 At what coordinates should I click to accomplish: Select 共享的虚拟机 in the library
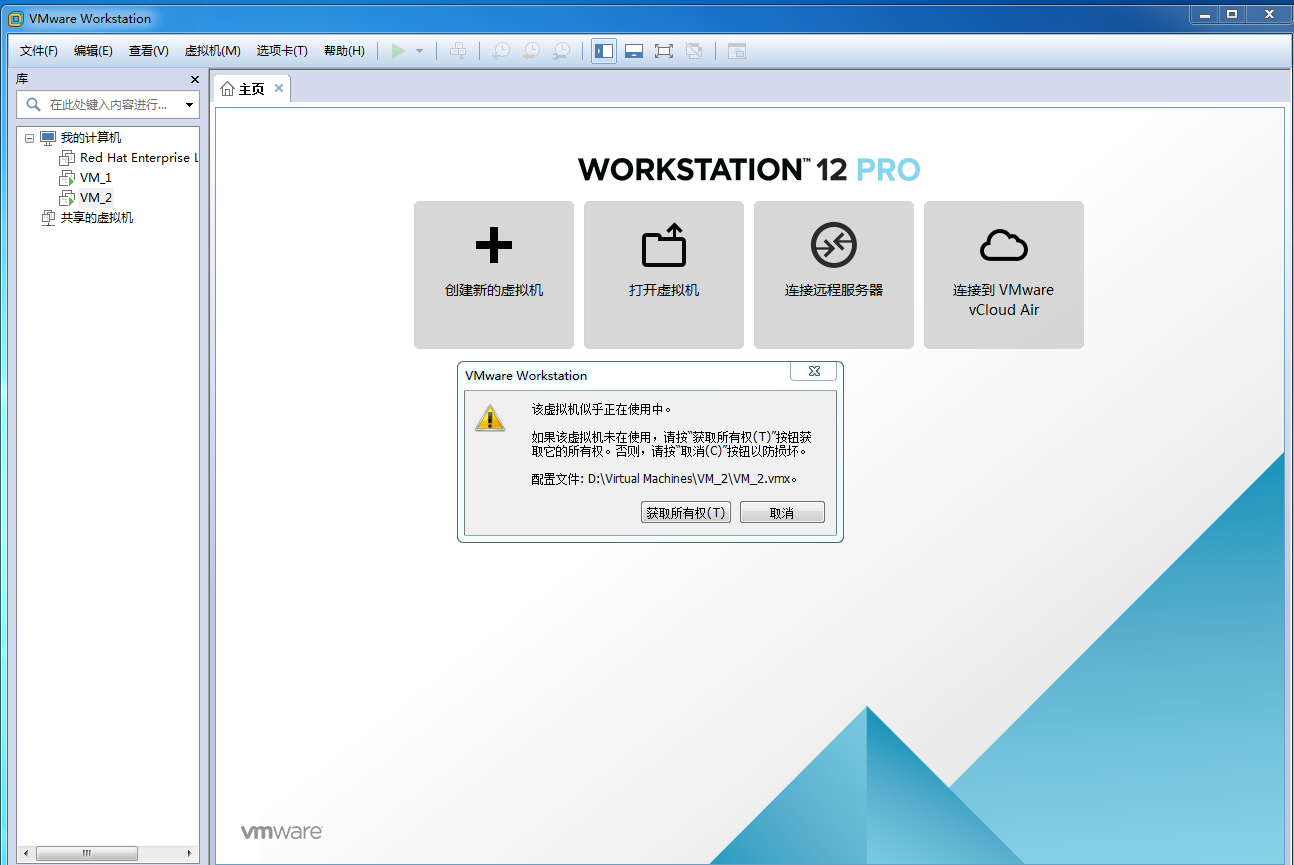point(97,218)
